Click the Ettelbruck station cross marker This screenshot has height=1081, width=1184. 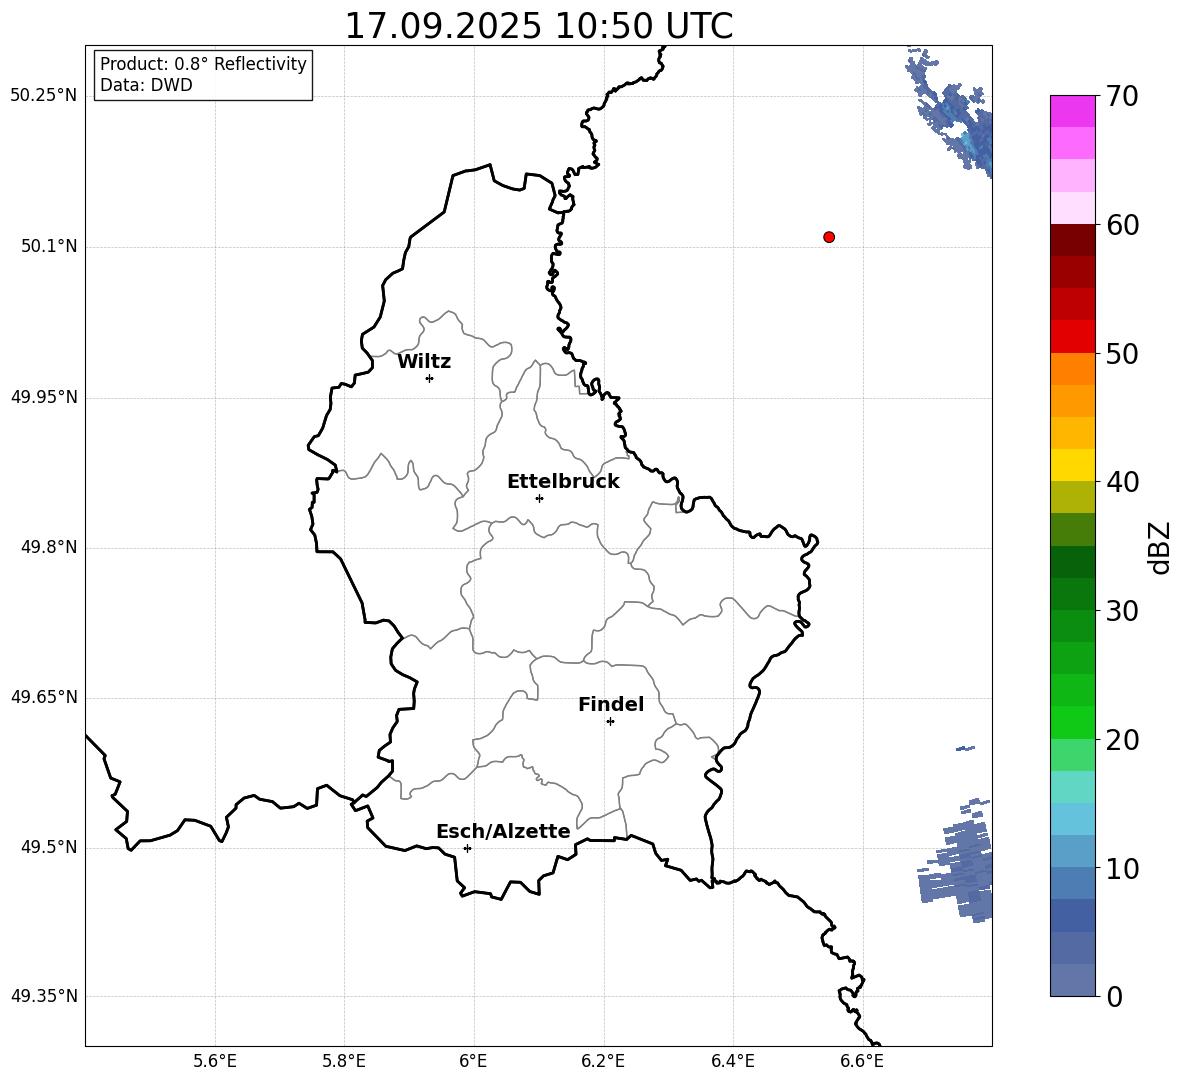click(539, 498)
